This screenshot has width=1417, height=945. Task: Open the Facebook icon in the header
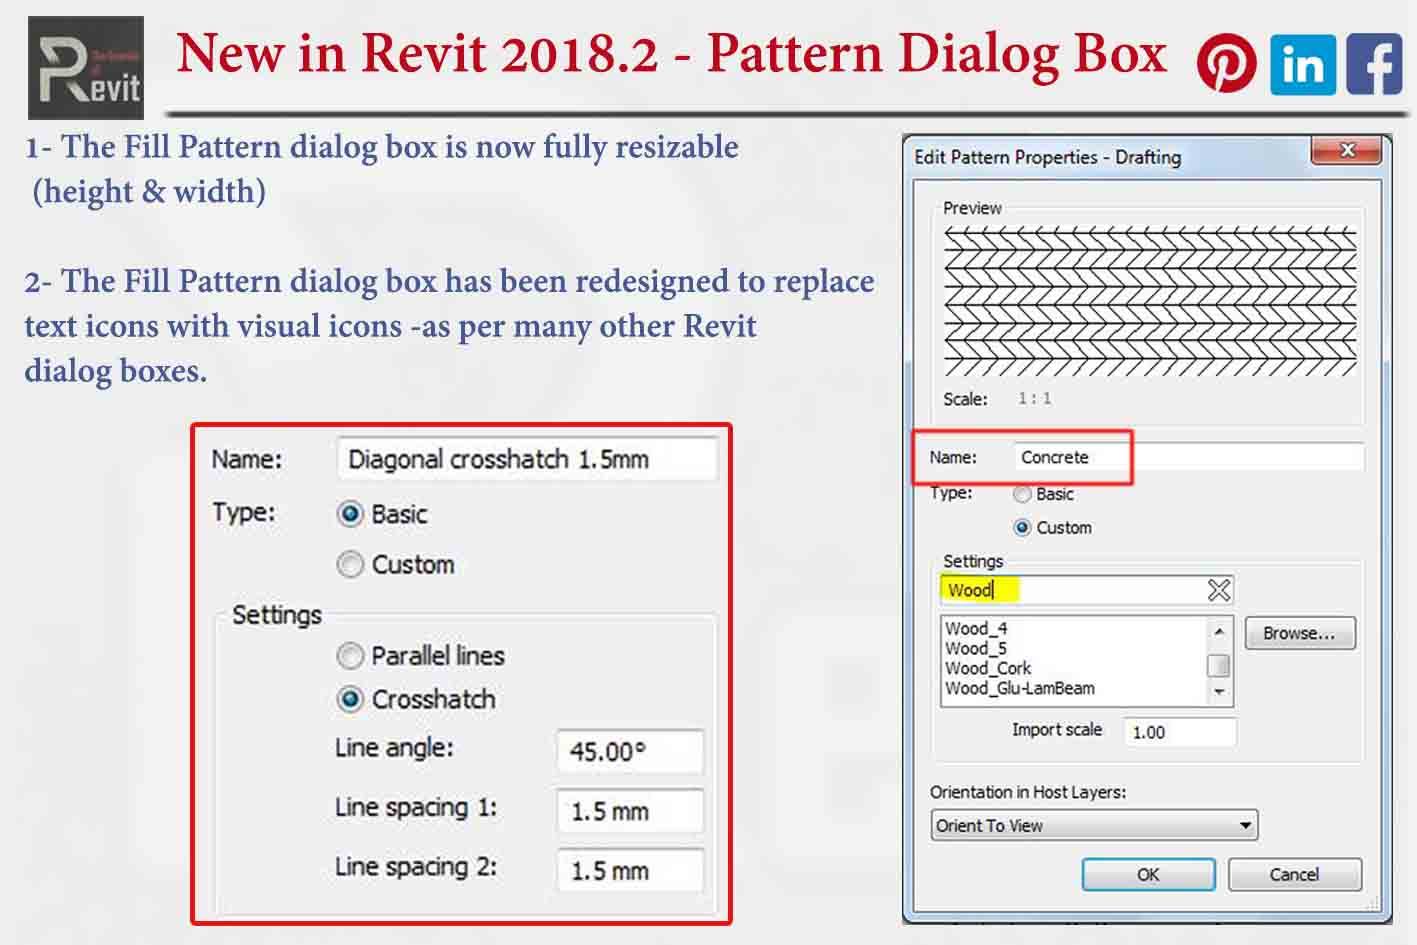[x=1374, y=64]
